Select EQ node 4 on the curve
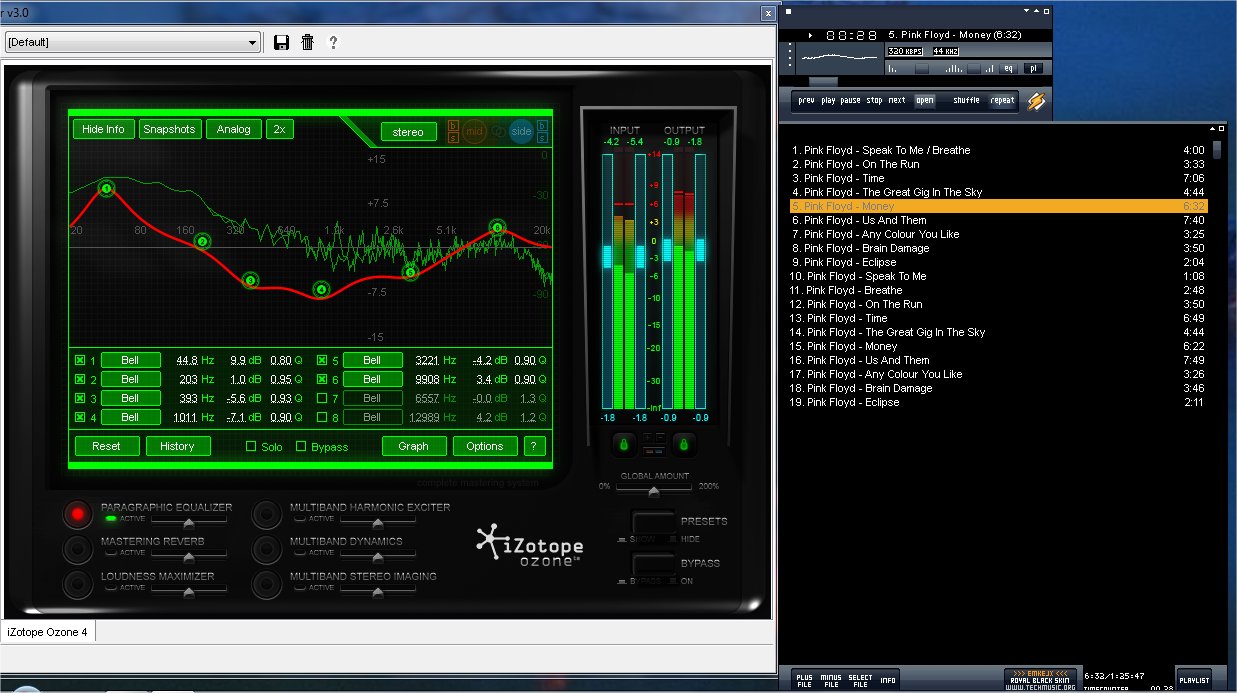Image resolution: width=1237 pixels, height=693 pixels. pos(321,290)
